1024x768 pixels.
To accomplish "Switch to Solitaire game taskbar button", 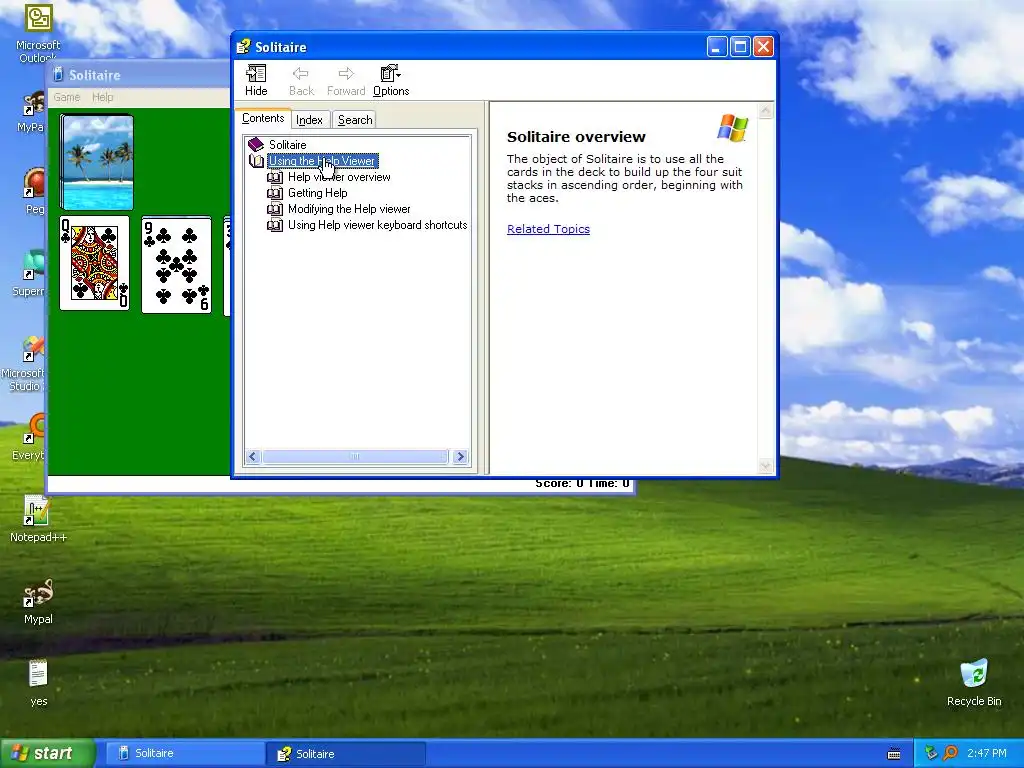I will pos(185,754).
